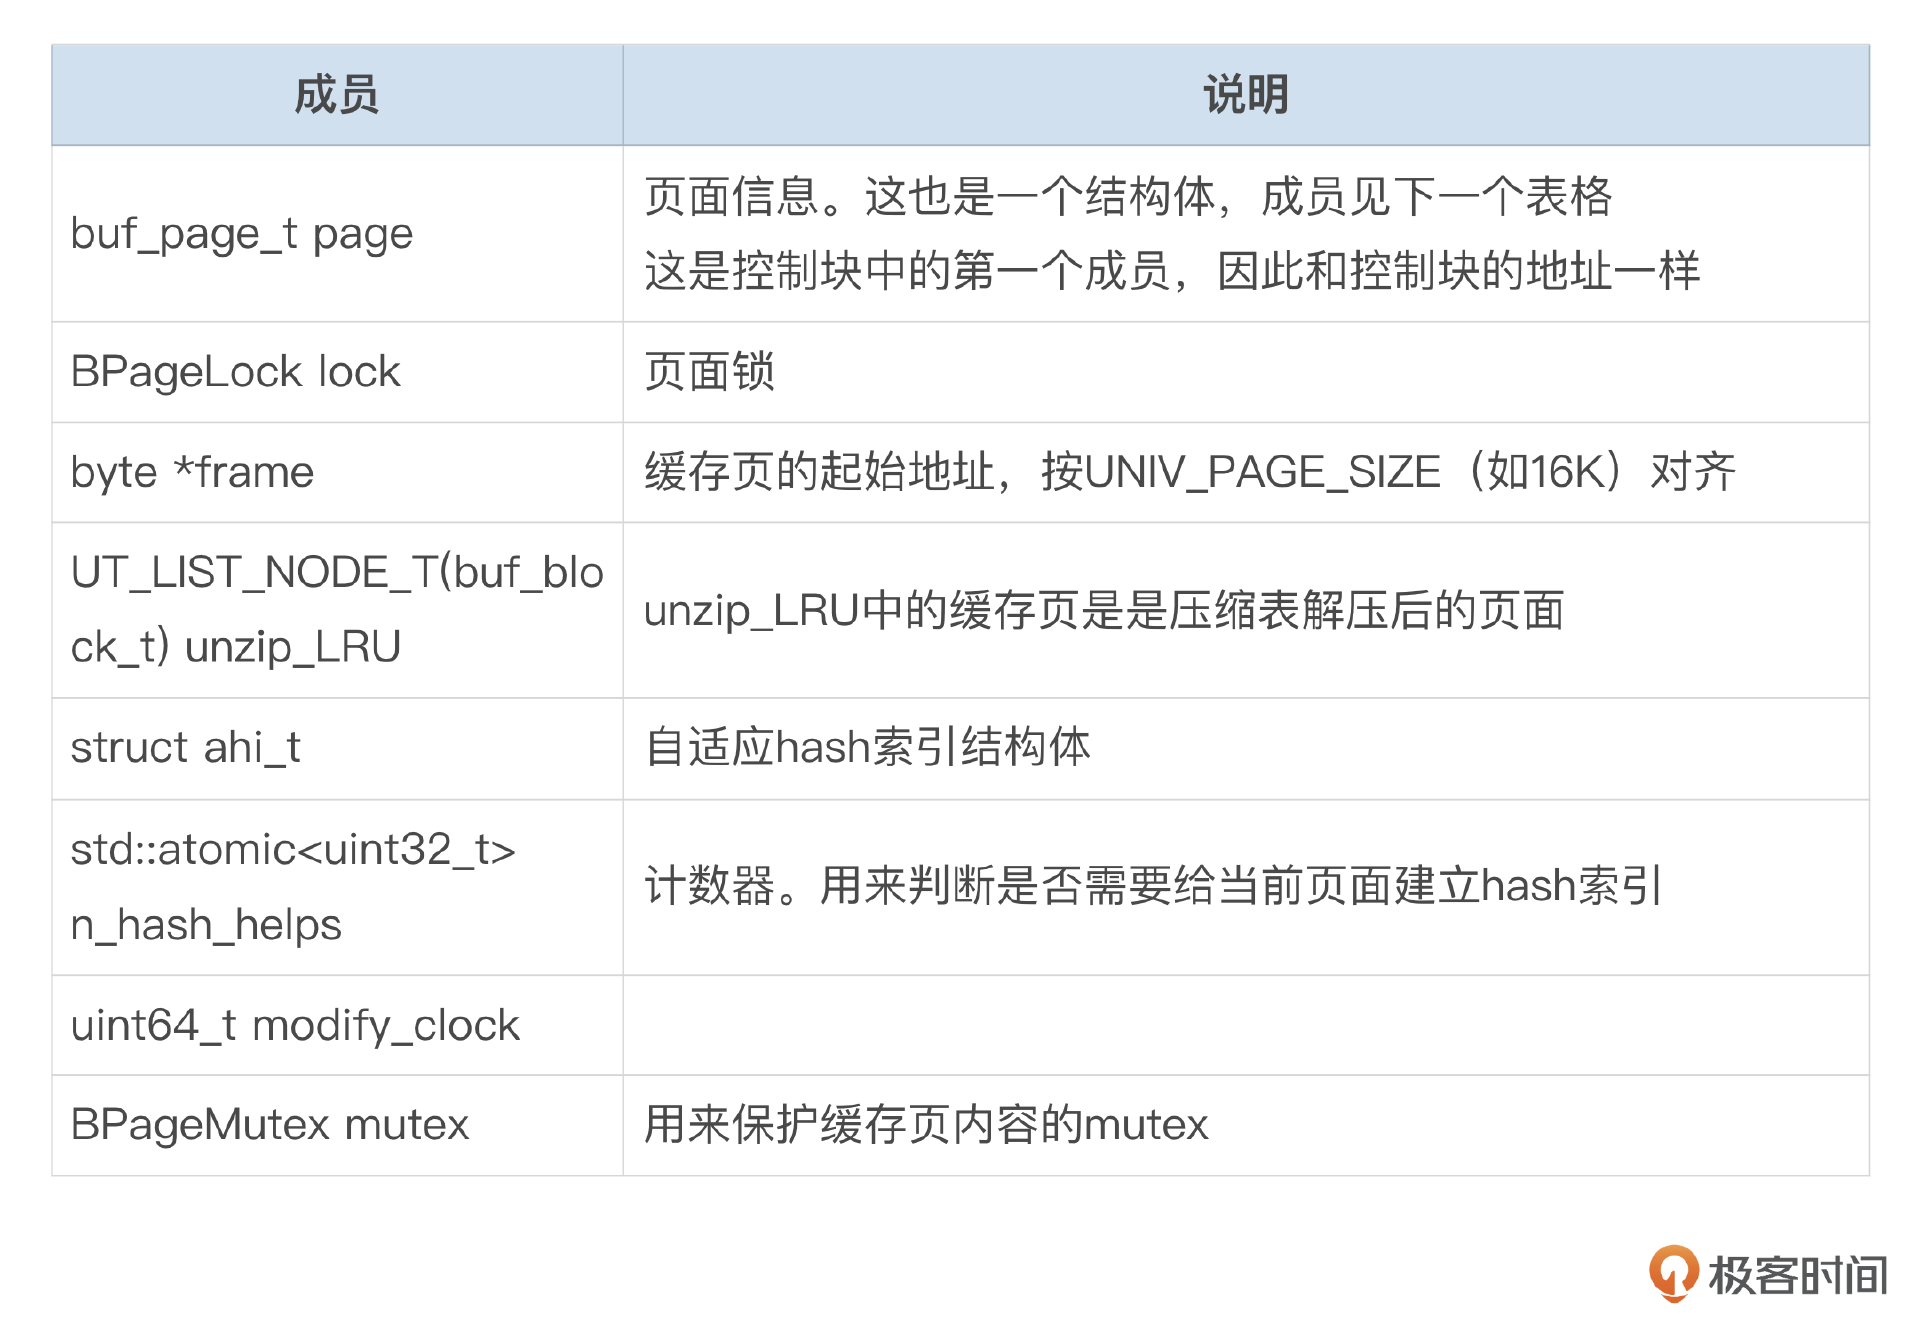Click the 页面锁 description cell
Image resolution: width=1920 pixels, height=1323 pixels.
[710, 372]
